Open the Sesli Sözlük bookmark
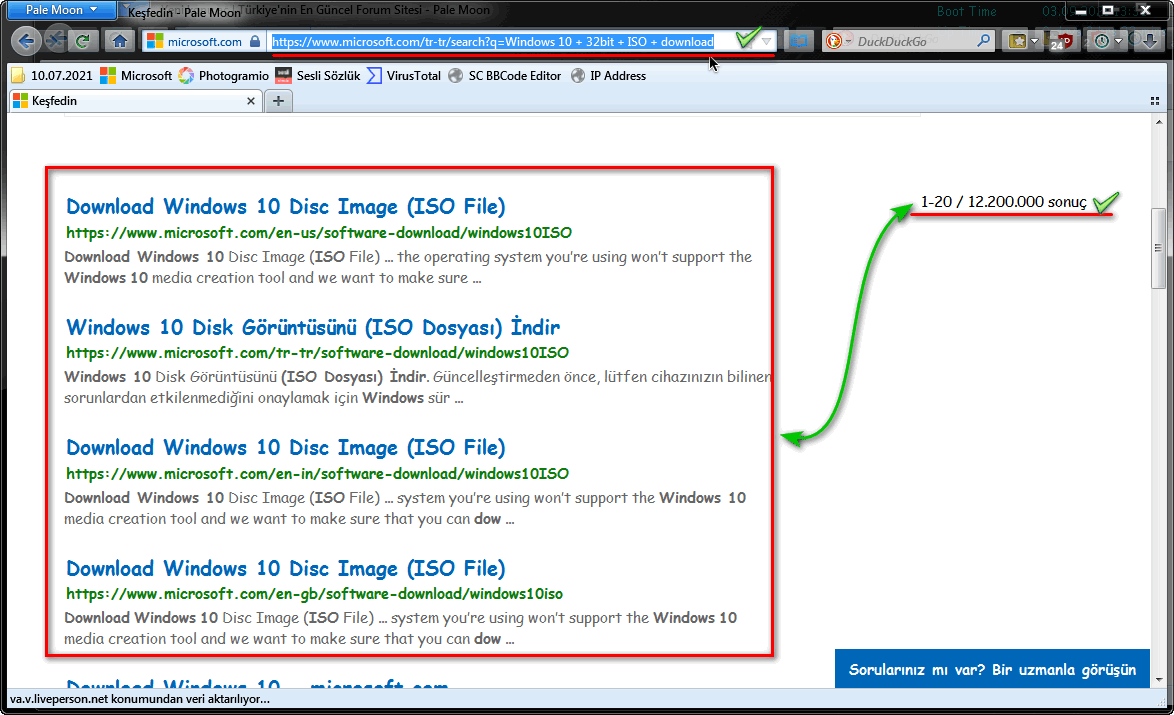The height and width of the screenshot is (715, 1174). [x=318, y=76]
